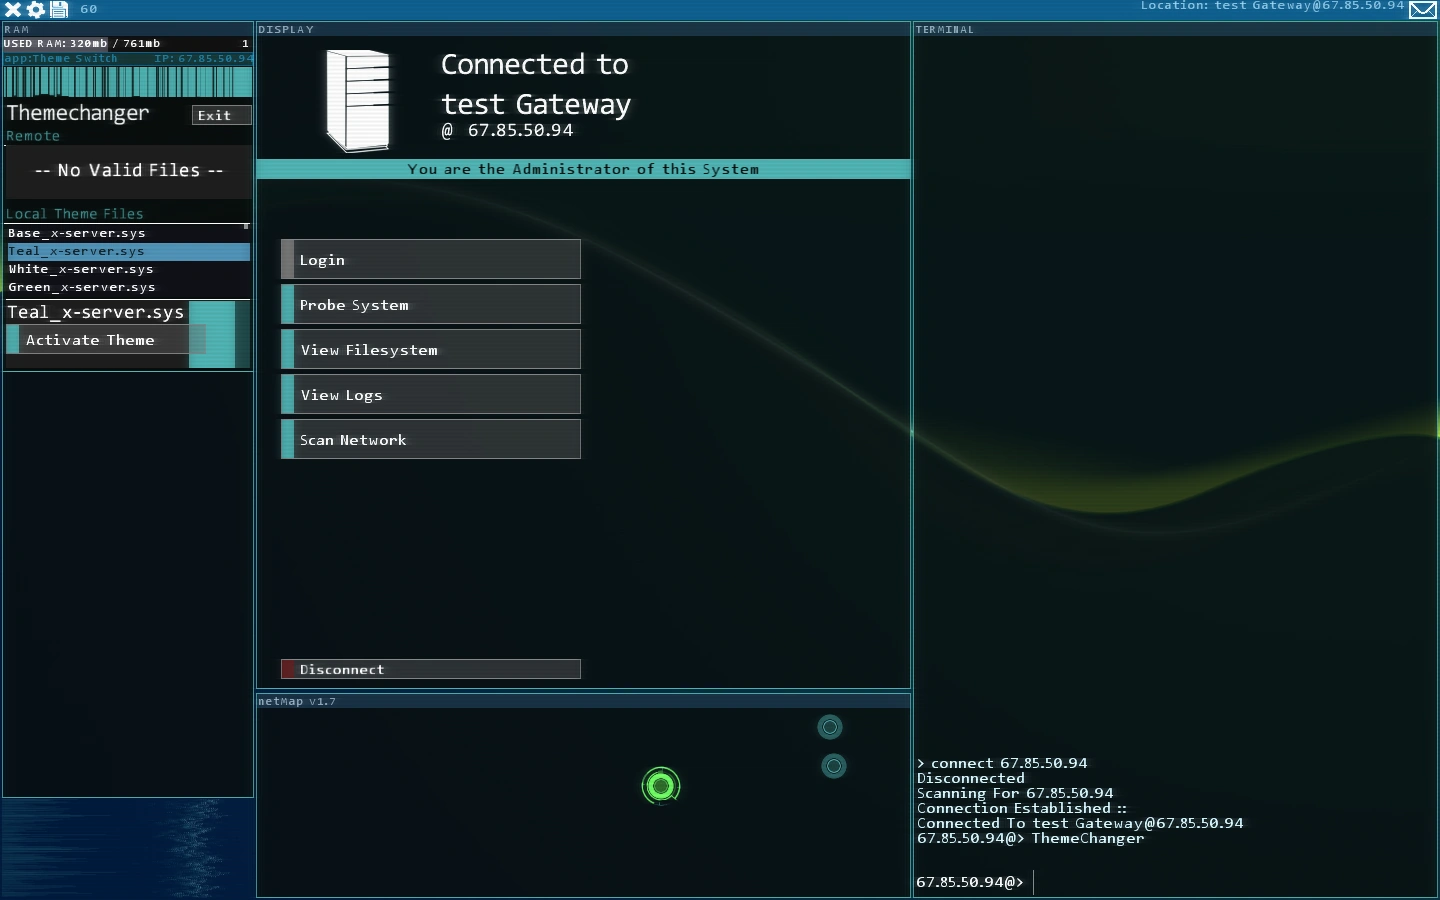Click the USED RAM readout
The width and height of the screenshot is (1440, 900).
81,43
